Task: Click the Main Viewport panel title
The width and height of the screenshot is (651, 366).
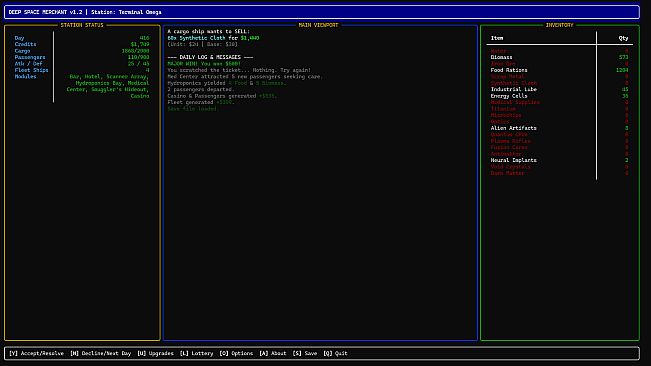Action: tap(318, 25)
